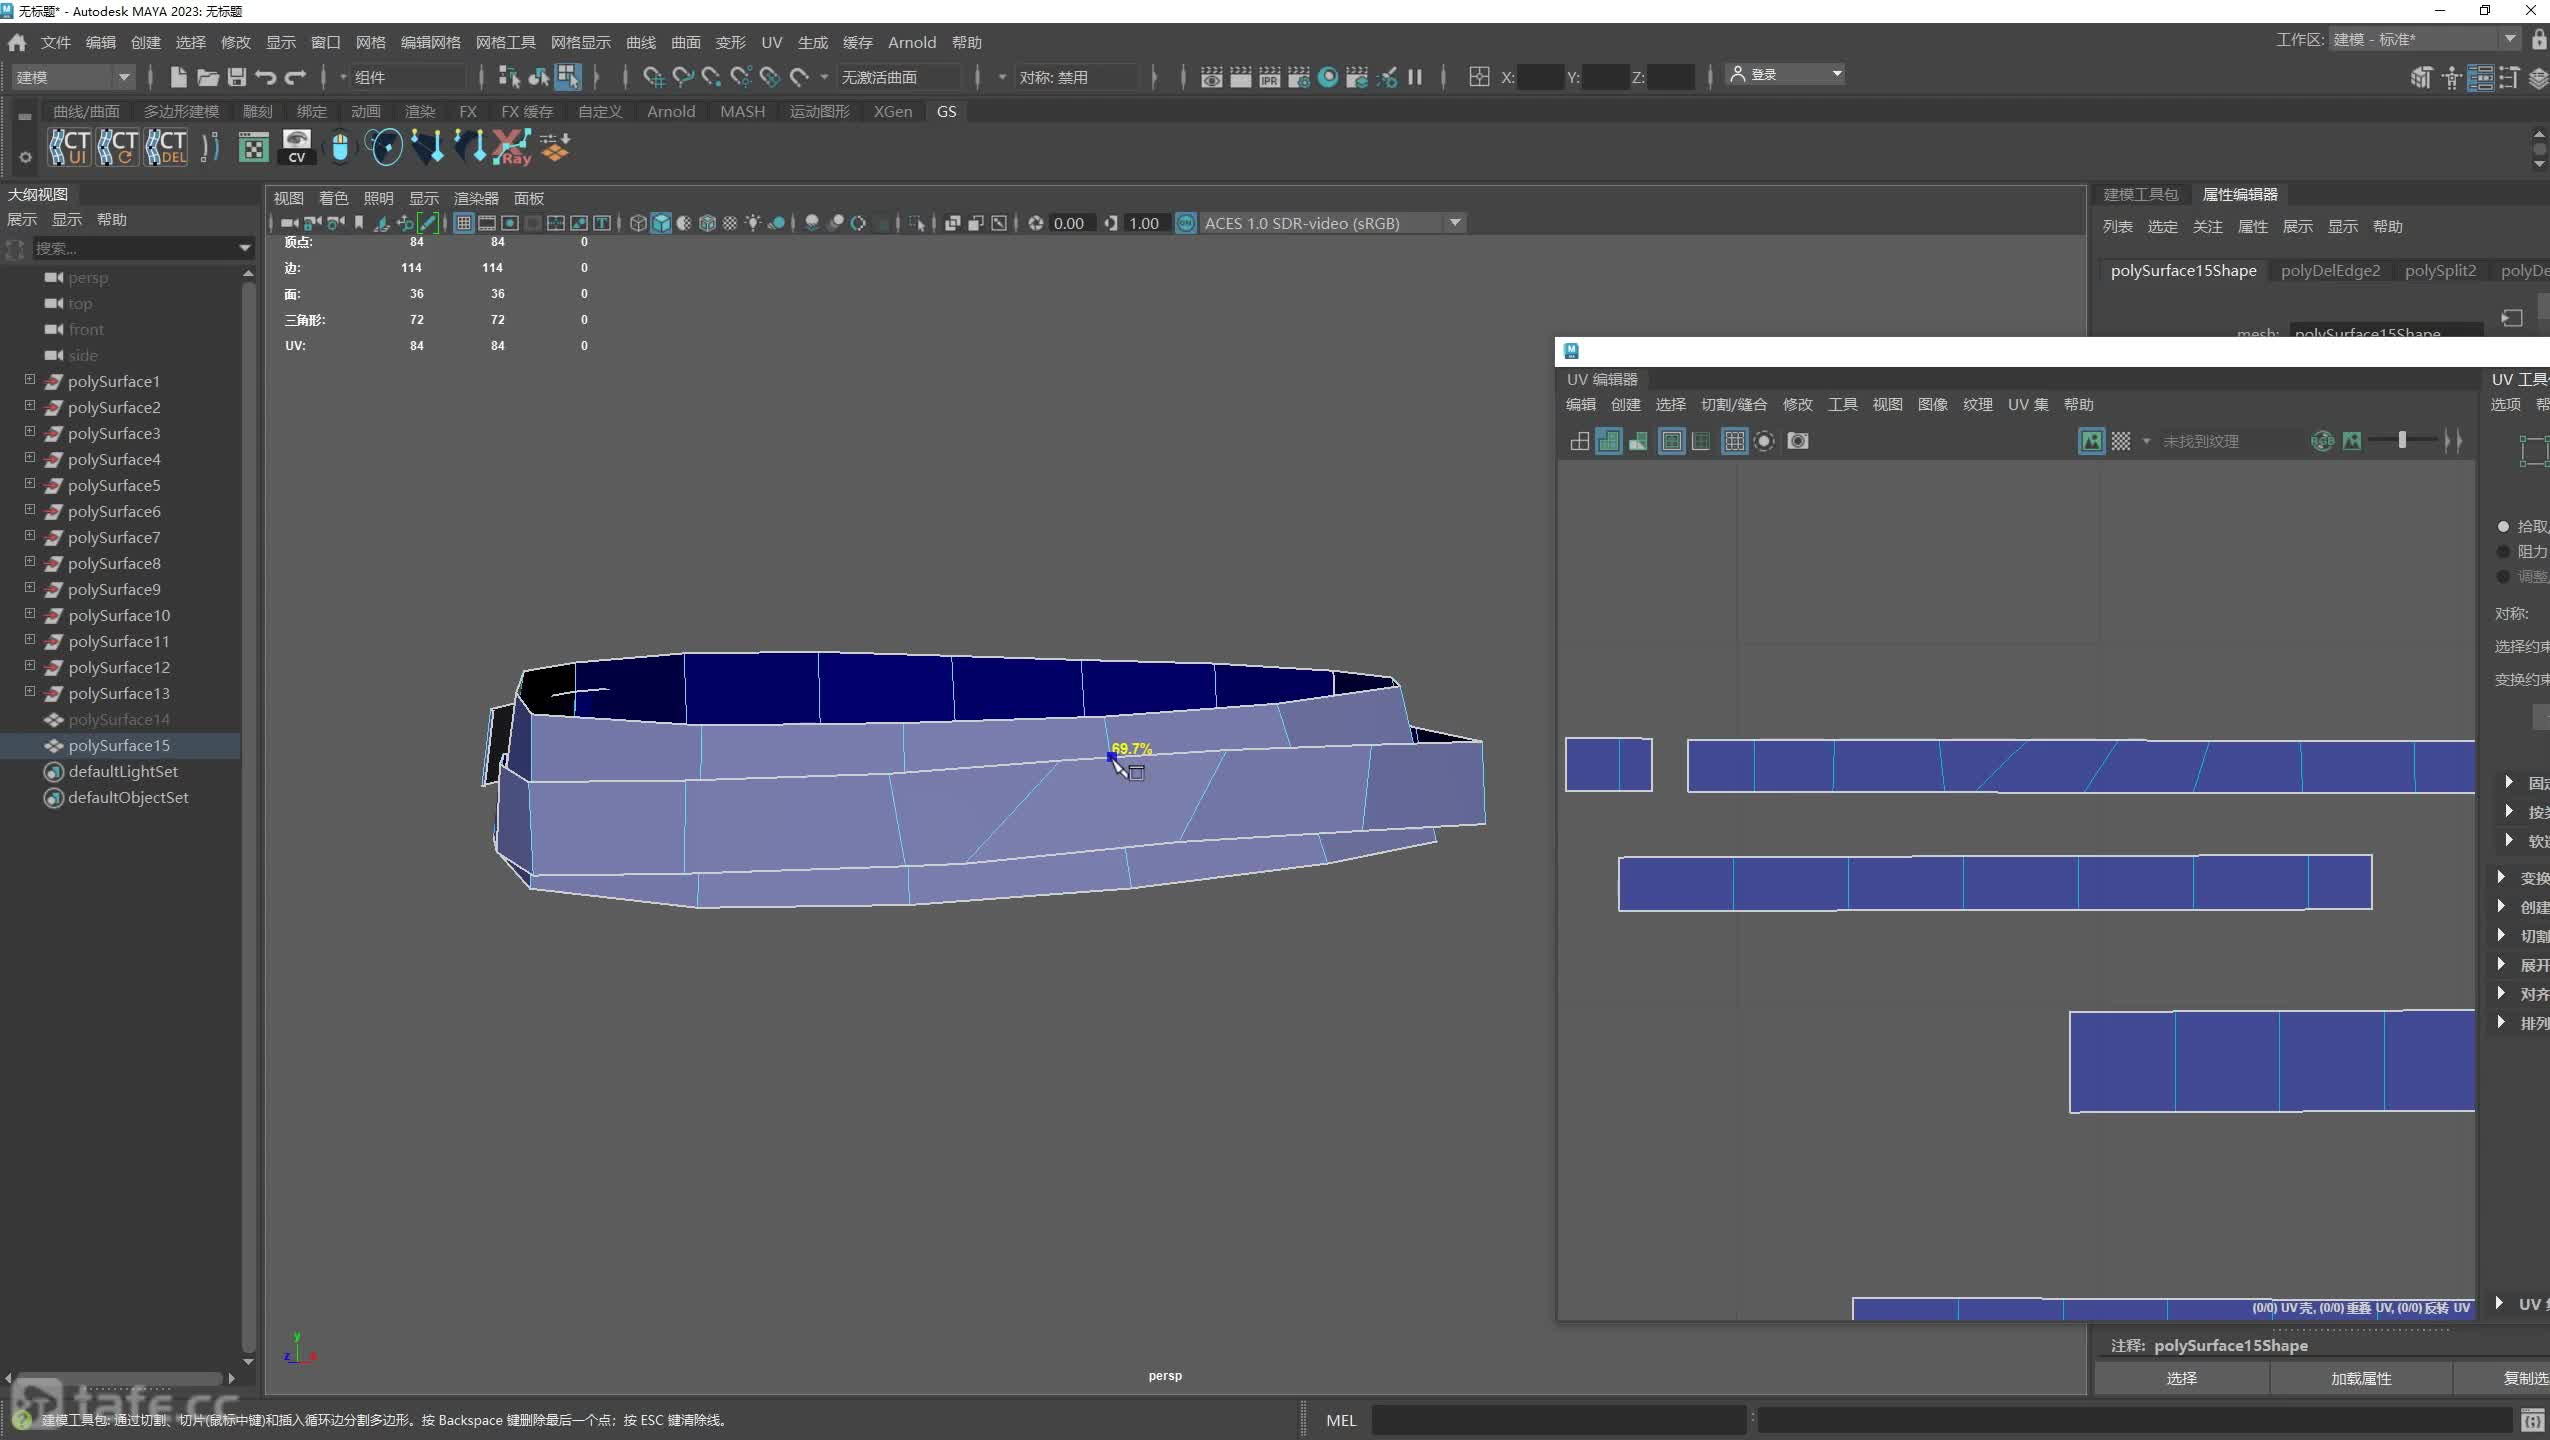
Task: Toggle UV editor grid display icon
Action: point(1735,441)
